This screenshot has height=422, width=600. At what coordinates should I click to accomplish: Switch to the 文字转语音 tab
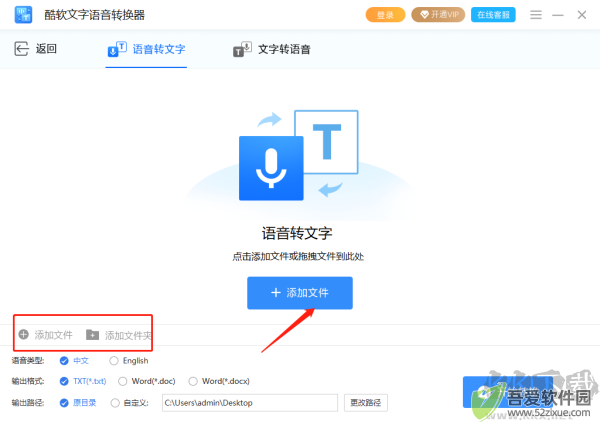pyautogui.click(x=272, y=49)
